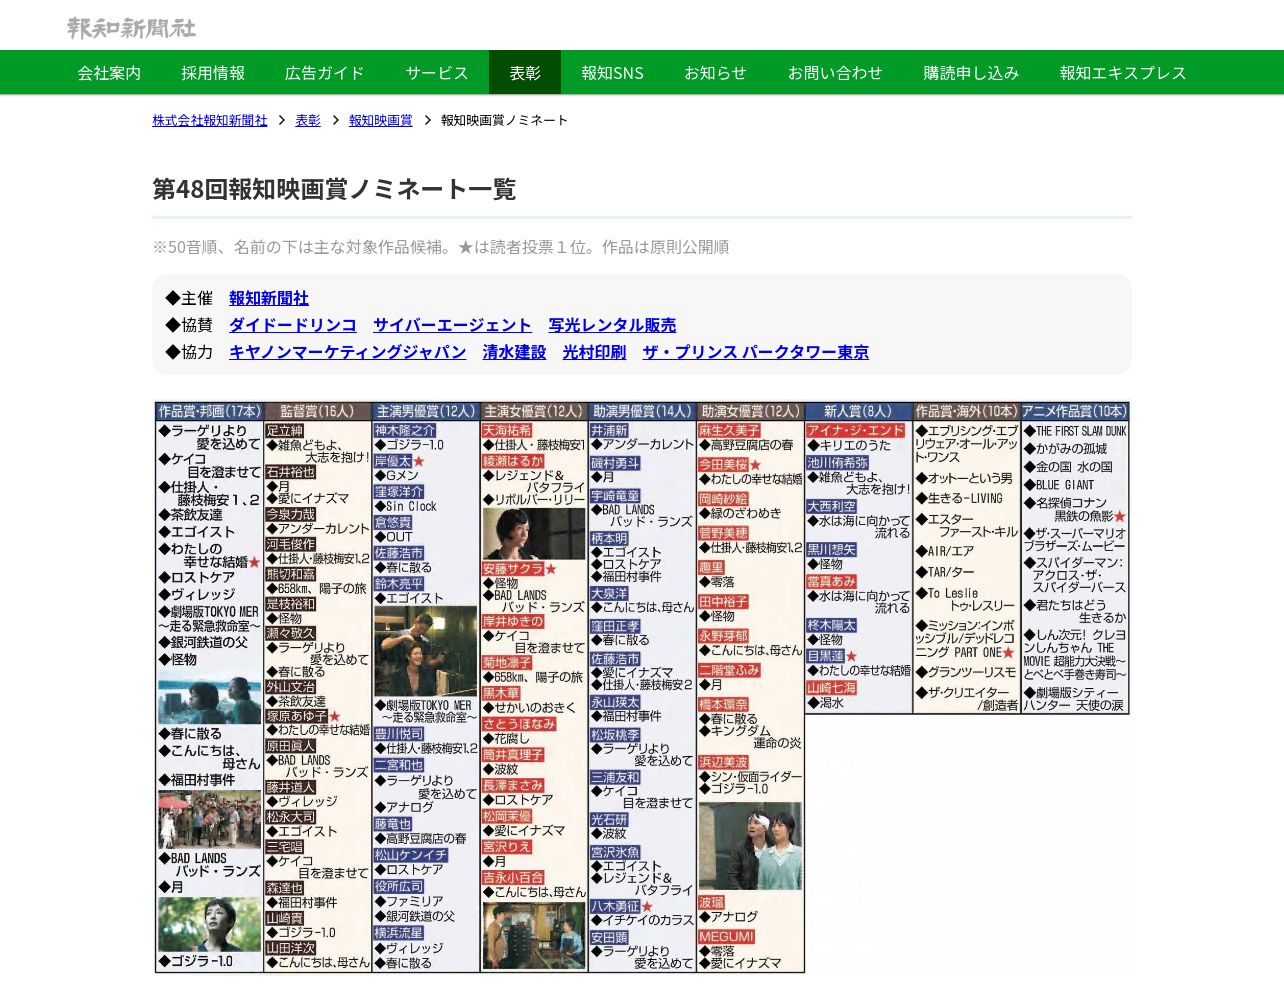Click the photo below 福田村事件 in 作品賞・邦画 column
Screen dimensions: 1284x986
[209, 819]
